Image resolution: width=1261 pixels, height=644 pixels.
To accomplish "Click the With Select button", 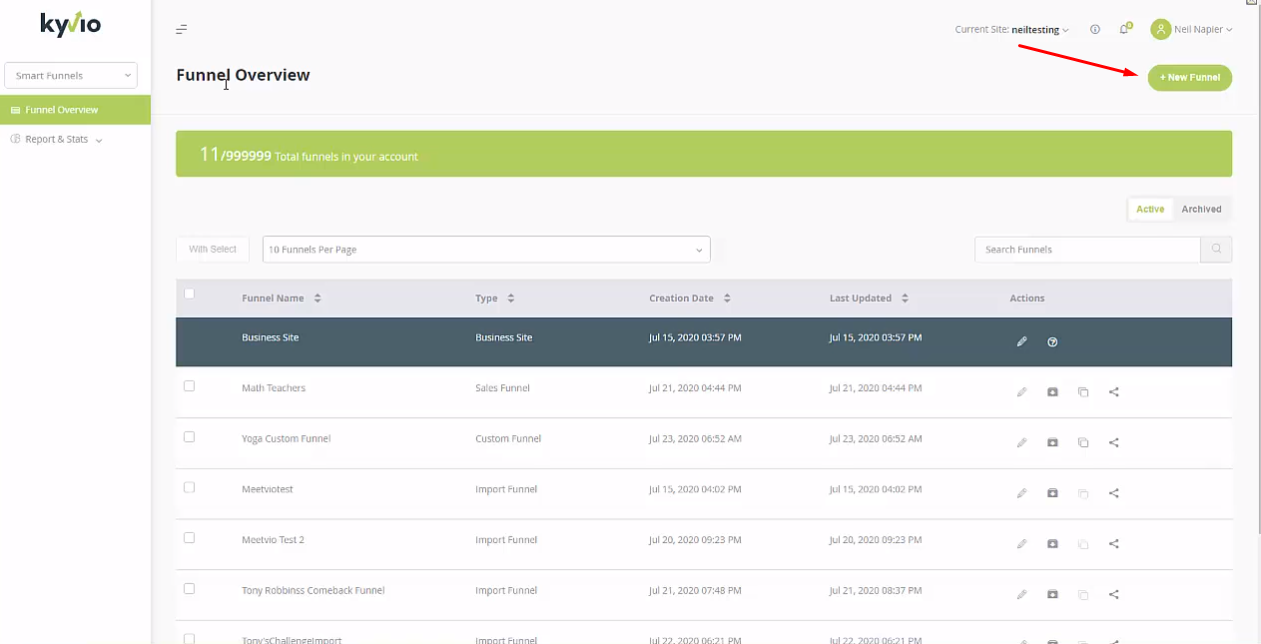I will 213,249.
